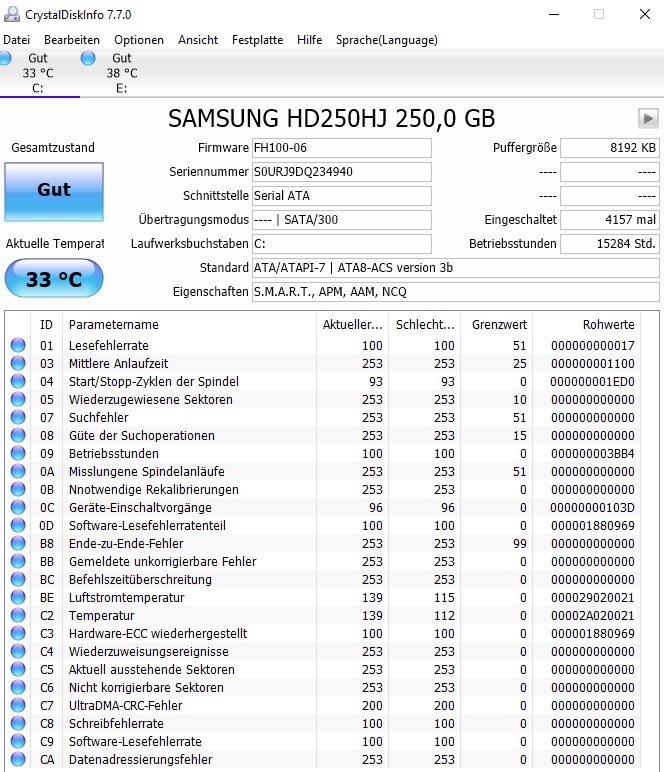Click the Rohwerte column header
The height and width of the screenshot is (772, 664).
click(587, 324)
